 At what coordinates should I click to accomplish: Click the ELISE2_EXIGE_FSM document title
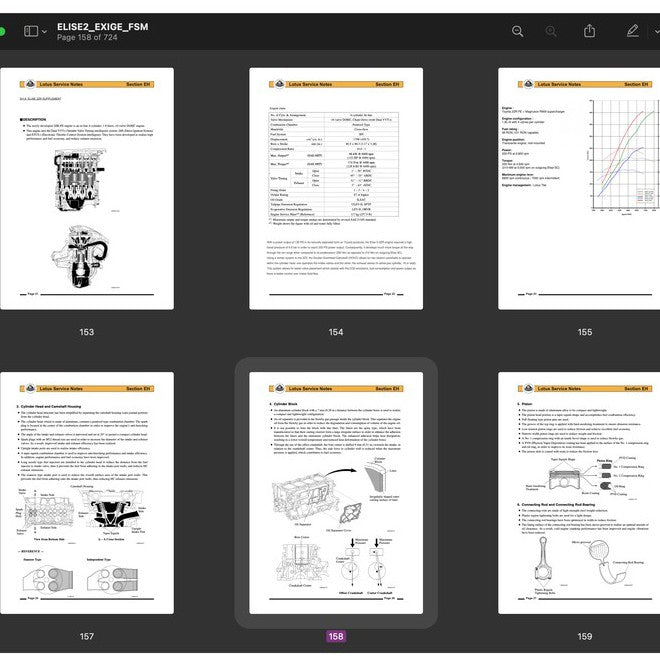(x=102, y=25)
